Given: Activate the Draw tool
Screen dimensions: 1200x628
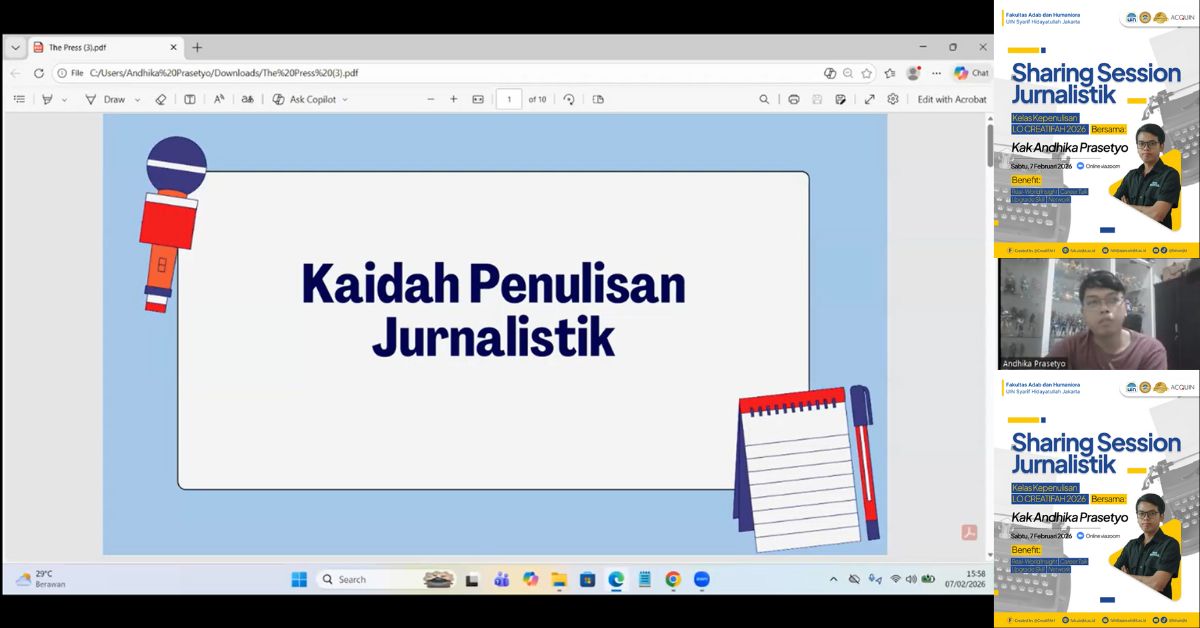Looking at the screenshot, I should [110, 99].
